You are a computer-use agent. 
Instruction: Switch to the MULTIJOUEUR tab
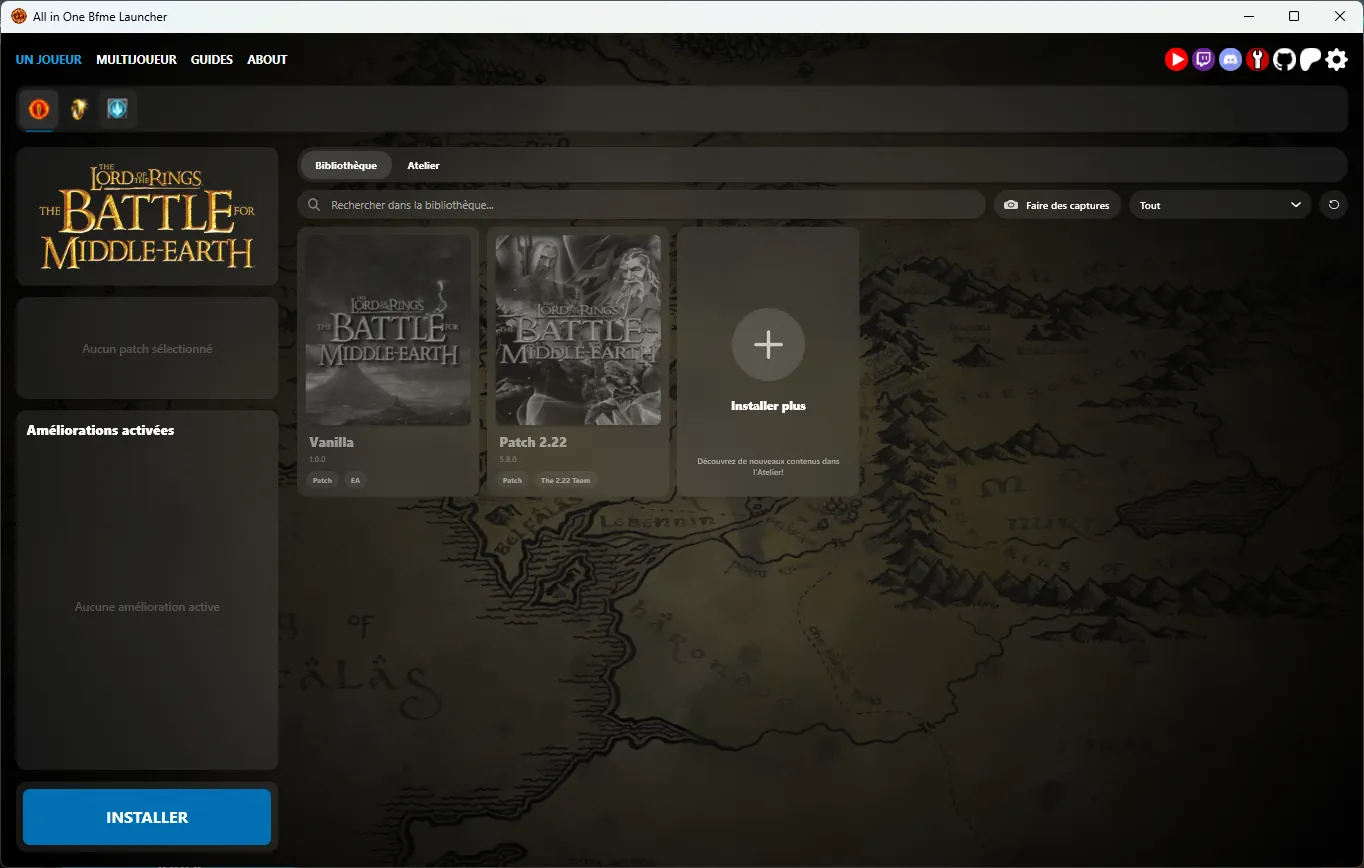tap(137, 60)
